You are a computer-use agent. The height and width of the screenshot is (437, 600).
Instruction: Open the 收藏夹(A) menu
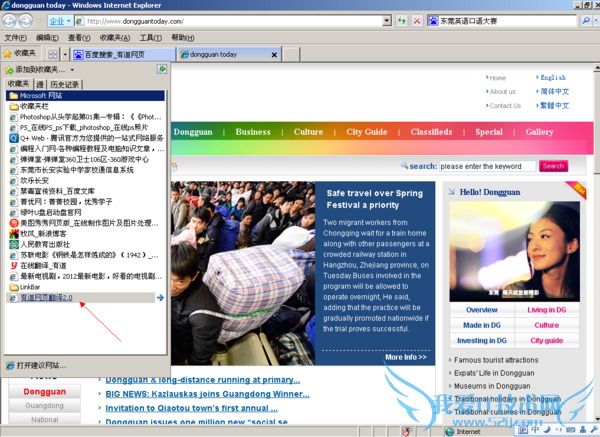pyautogui.click(x=115, y=38)
